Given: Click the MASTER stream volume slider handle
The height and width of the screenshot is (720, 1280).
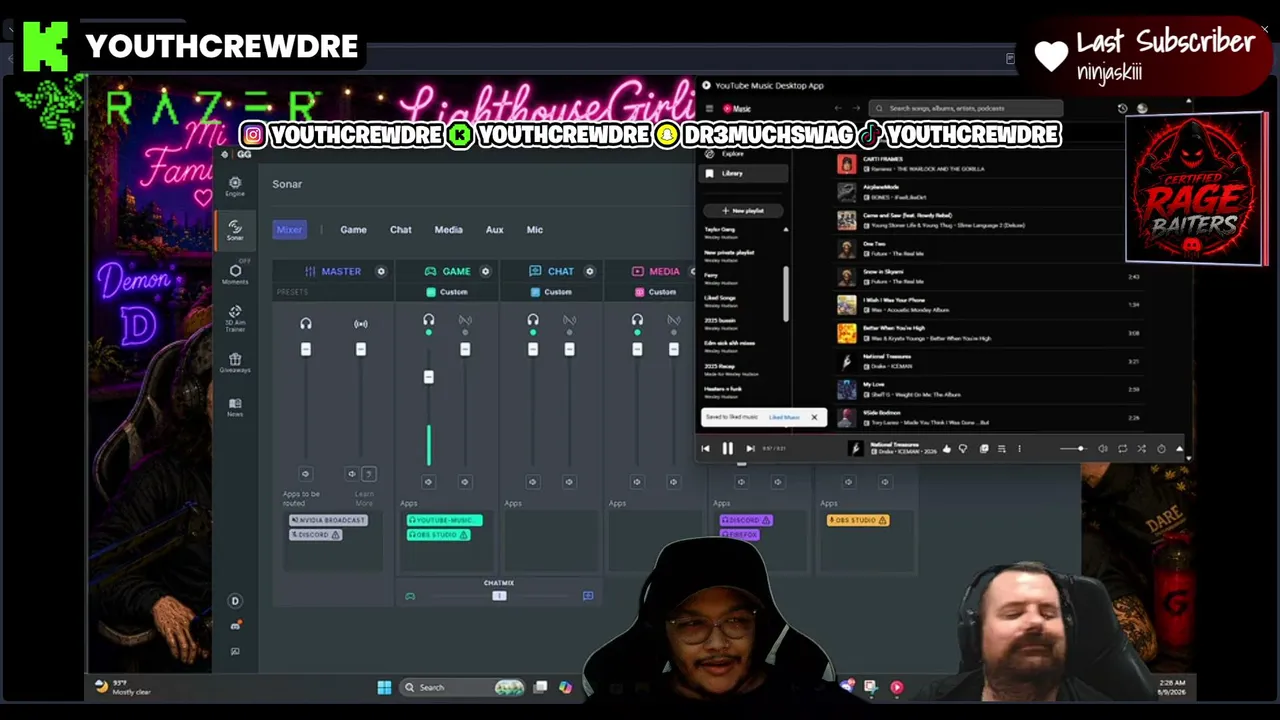Looking at the screenshot, I should coord(361,349).
